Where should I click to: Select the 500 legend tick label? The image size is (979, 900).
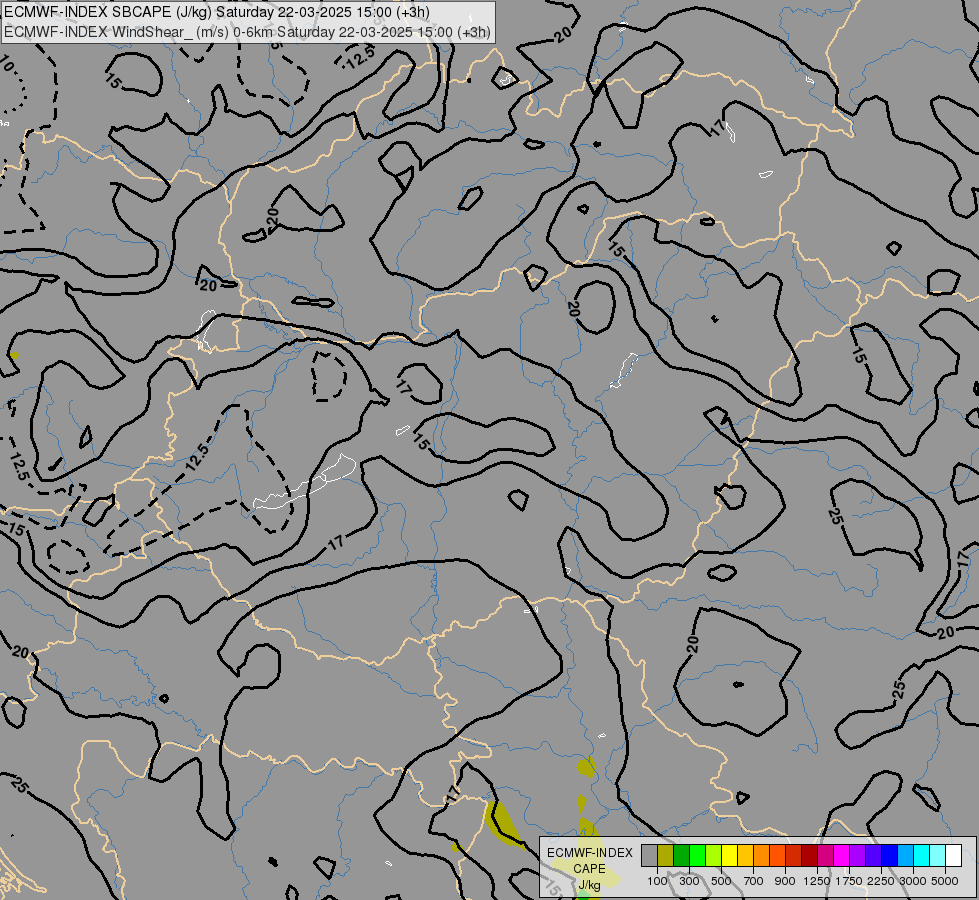point(721,881)
